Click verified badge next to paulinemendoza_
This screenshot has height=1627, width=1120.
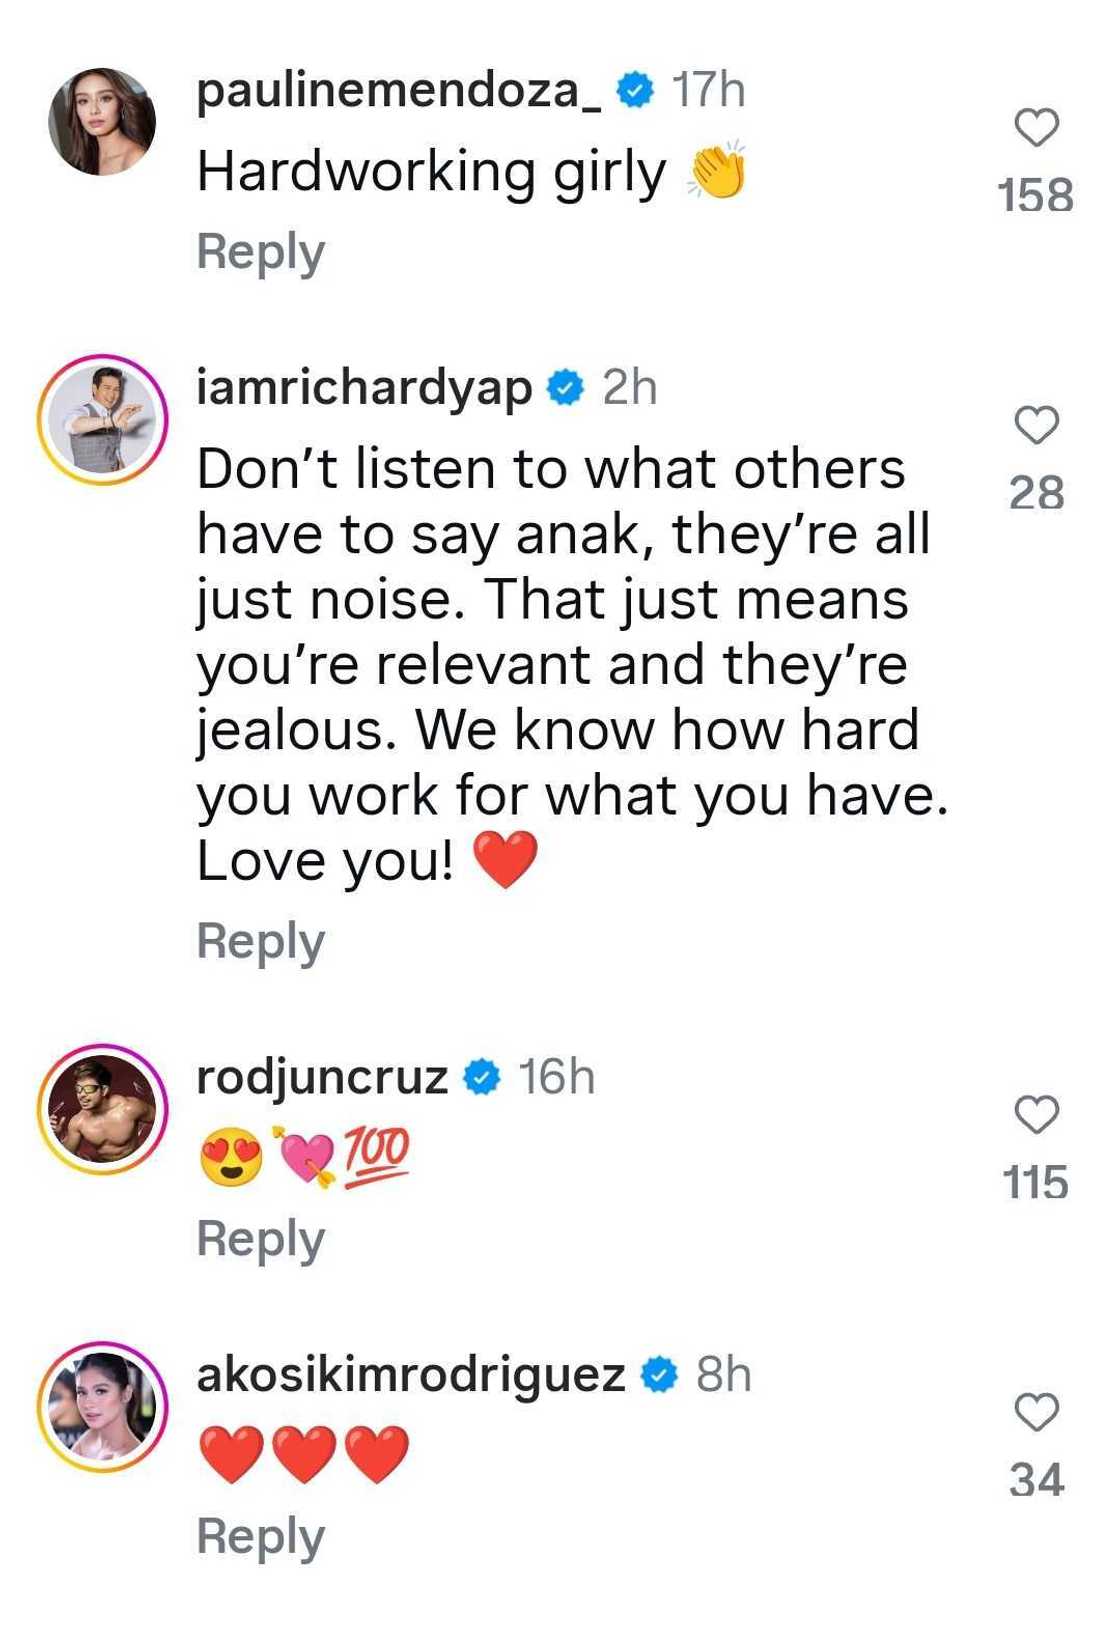pyautogui.click(x=635, y=91)
